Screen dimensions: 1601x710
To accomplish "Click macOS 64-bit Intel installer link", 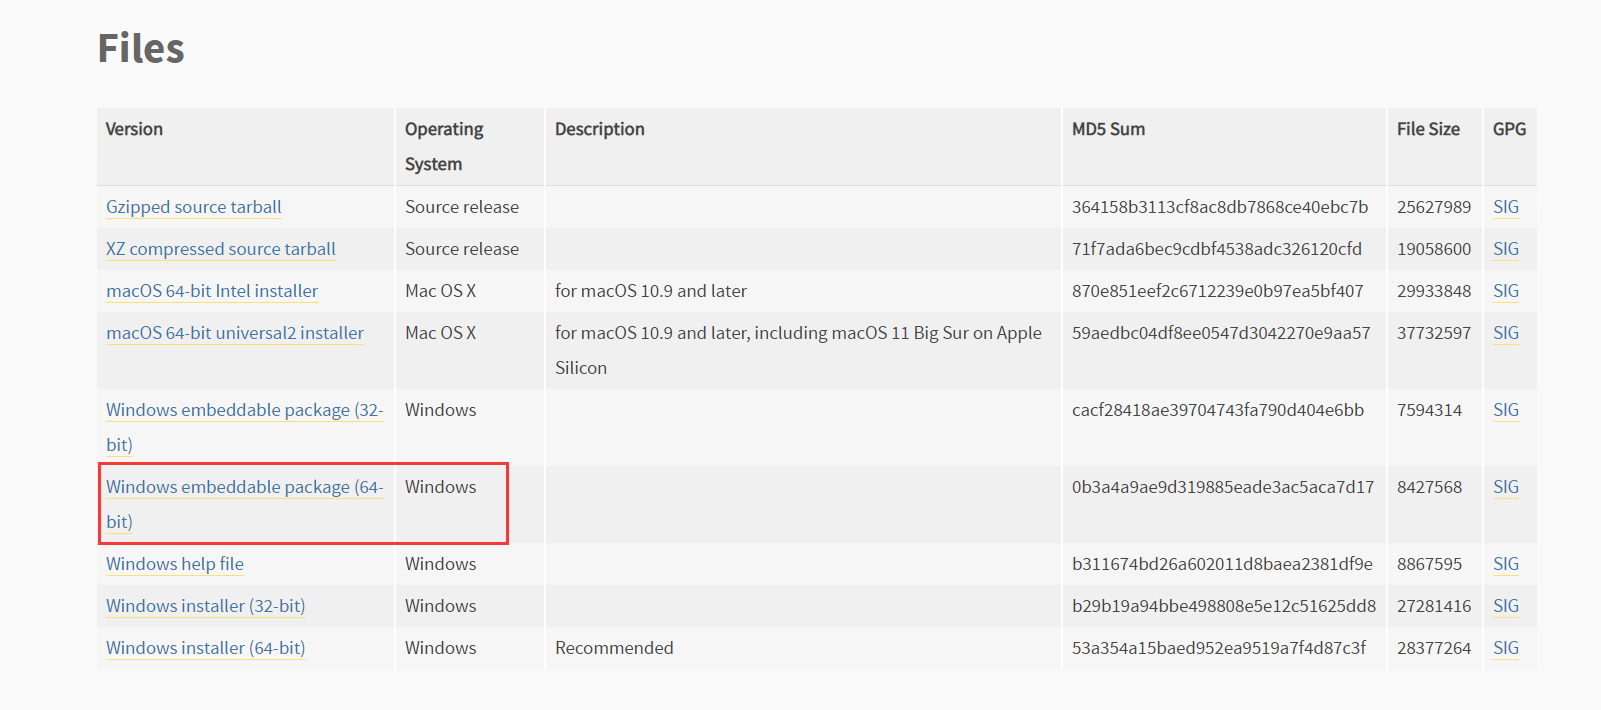I will pyautogui.click(x=212, y=291).
